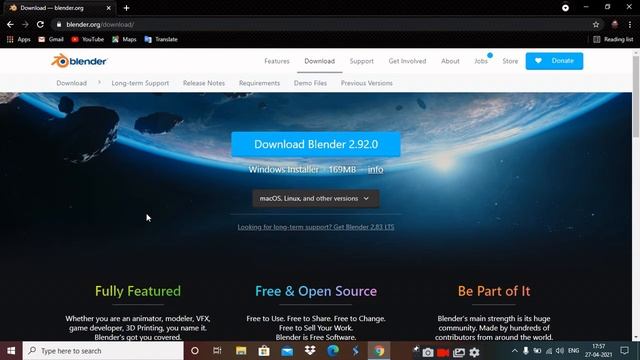The image size is (640, 360).
Task: Open Microsoft Edge from taskbar
Action: [333, 351]
